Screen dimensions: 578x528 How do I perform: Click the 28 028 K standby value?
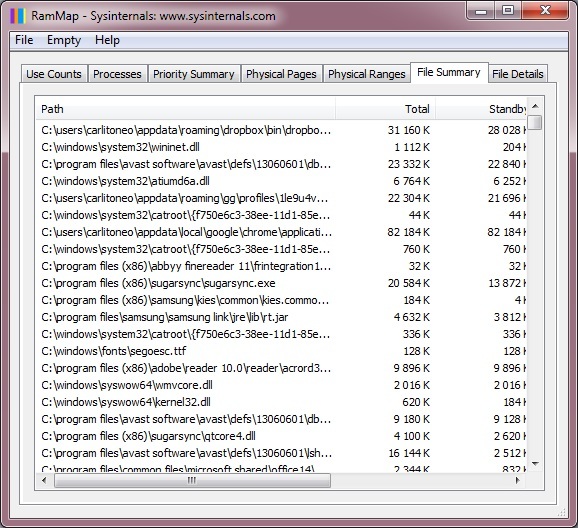pos(507,130)
